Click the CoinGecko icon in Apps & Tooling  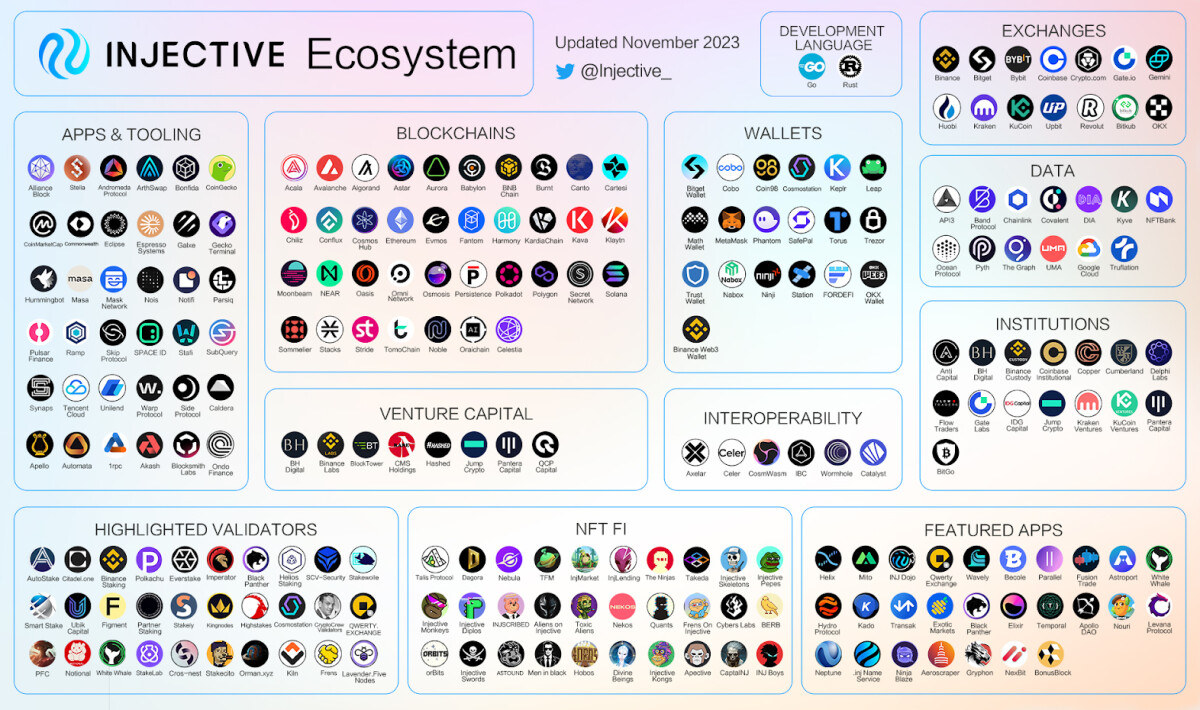point(221,168)
